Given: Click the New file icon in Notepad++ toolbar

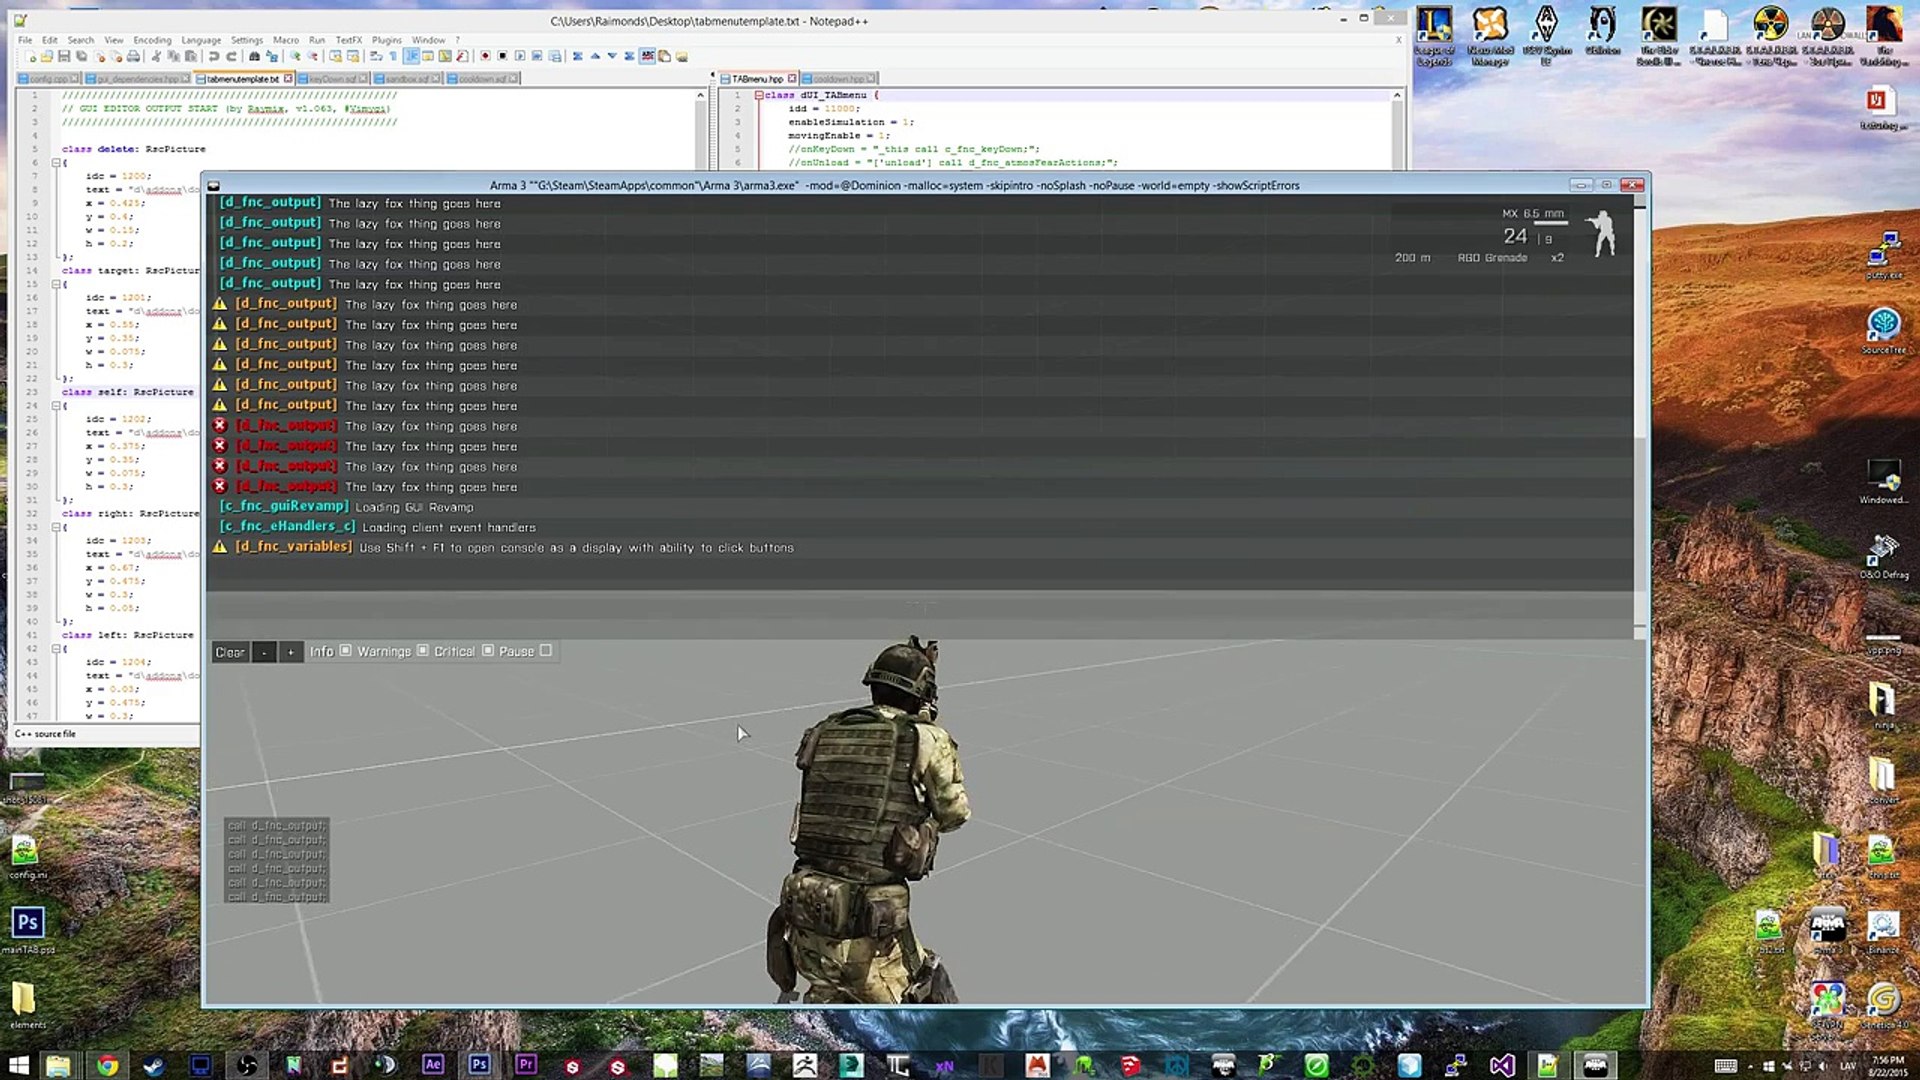Looking at the screenshot, I should (30, 56).
